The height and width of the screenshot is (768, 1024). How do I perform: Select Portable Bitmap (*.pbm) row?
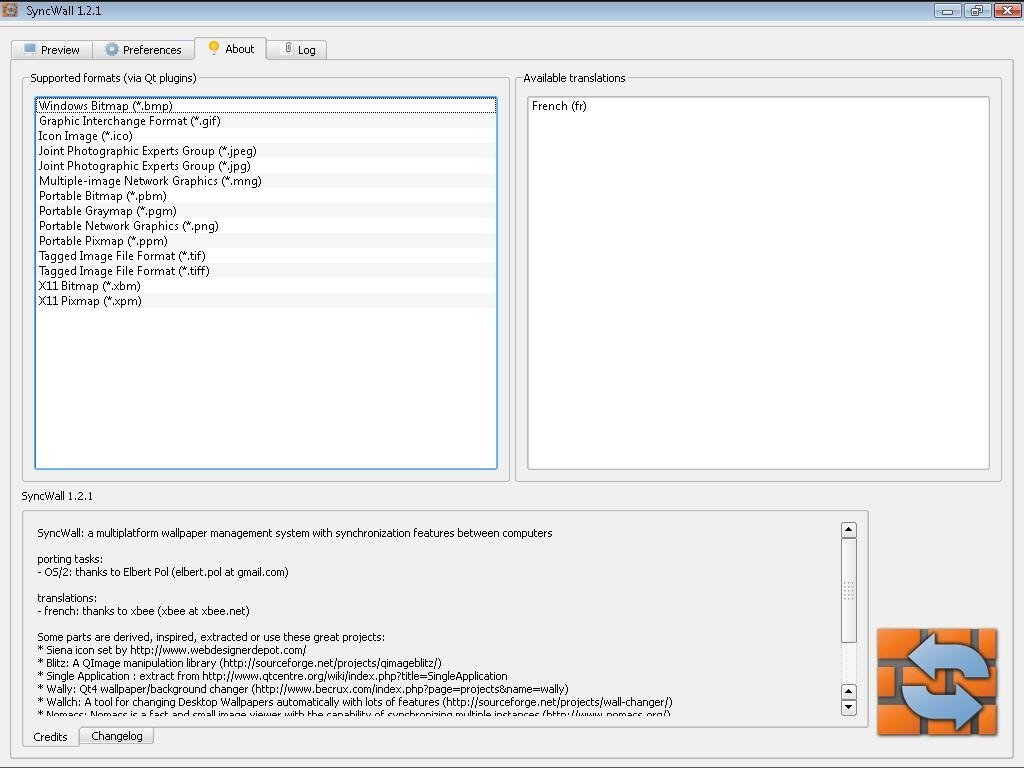(x=266, y=196)
